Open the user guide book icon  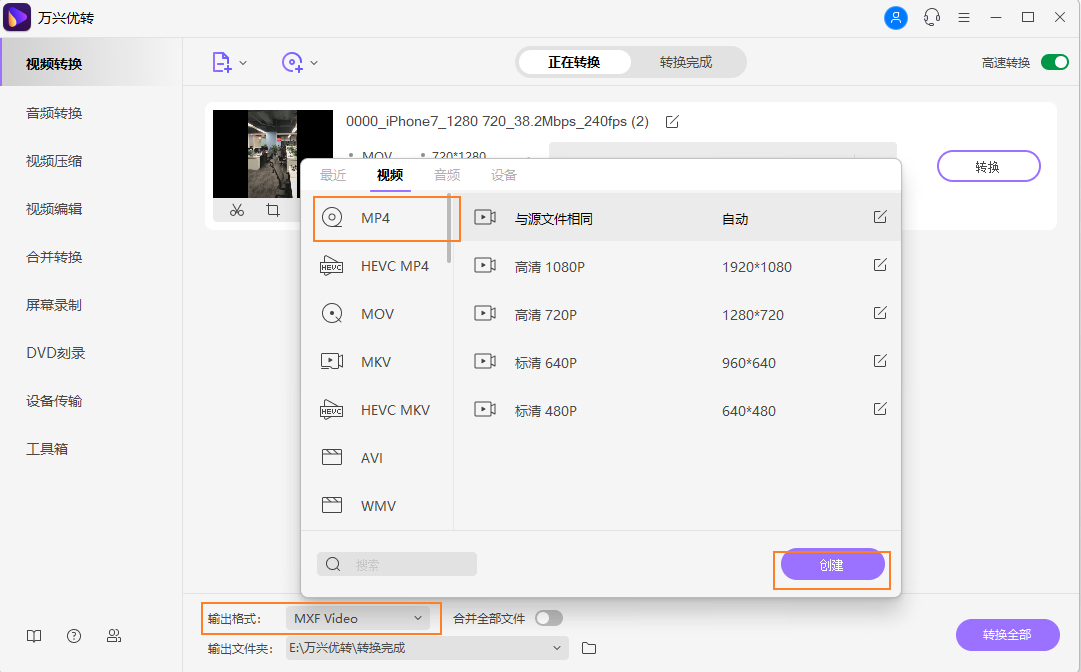33,636
